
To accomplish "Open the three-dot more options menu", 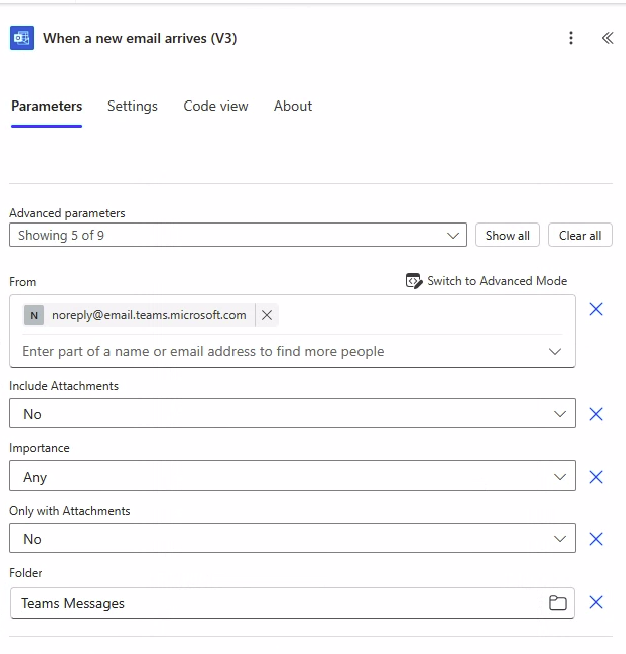I will (571, 38).
